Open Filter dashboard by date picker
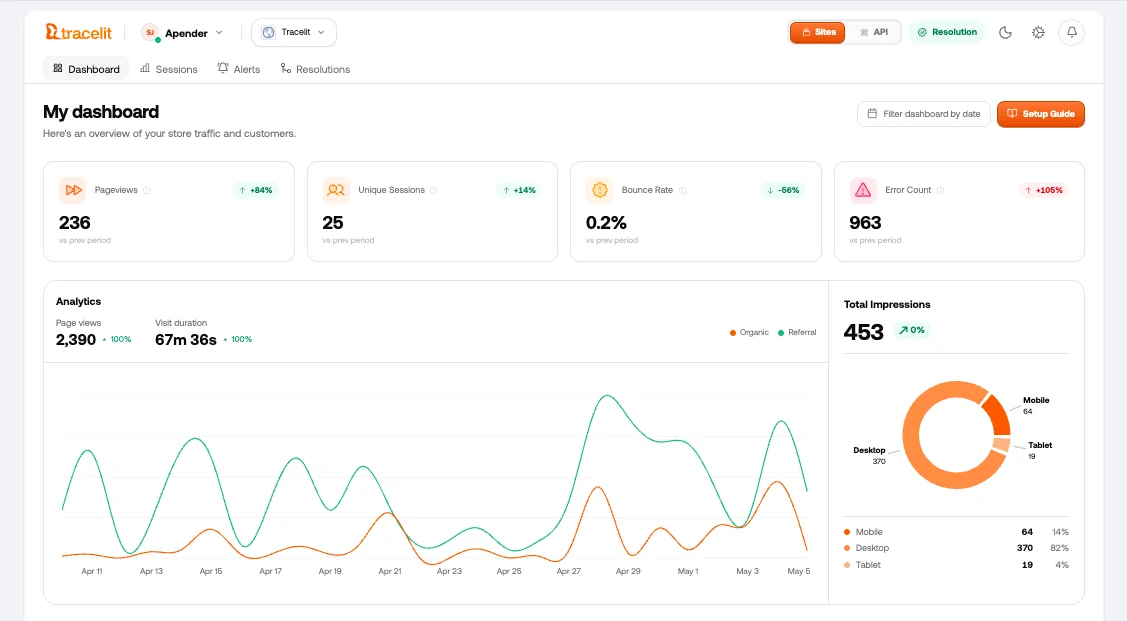 924,114
